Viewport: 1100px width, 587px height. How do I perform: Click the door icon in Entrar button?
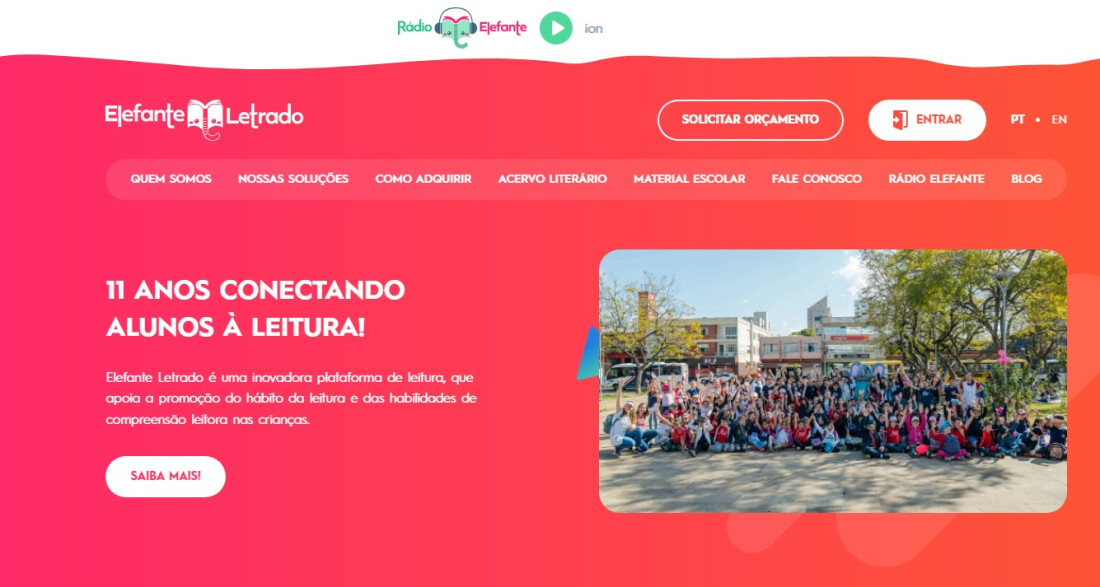tap(900, 120)
